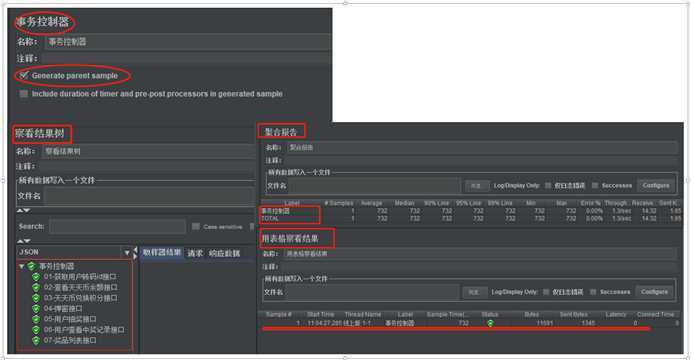The image size is (691, 360).
Task: Click the green shield icon beside 04-弹窗接口
Action: 36,309
